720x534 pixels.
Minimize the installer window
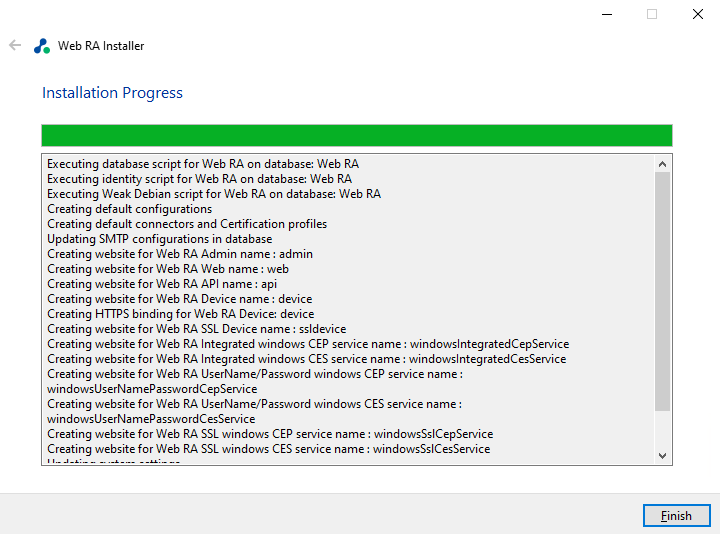click(606, 14)
